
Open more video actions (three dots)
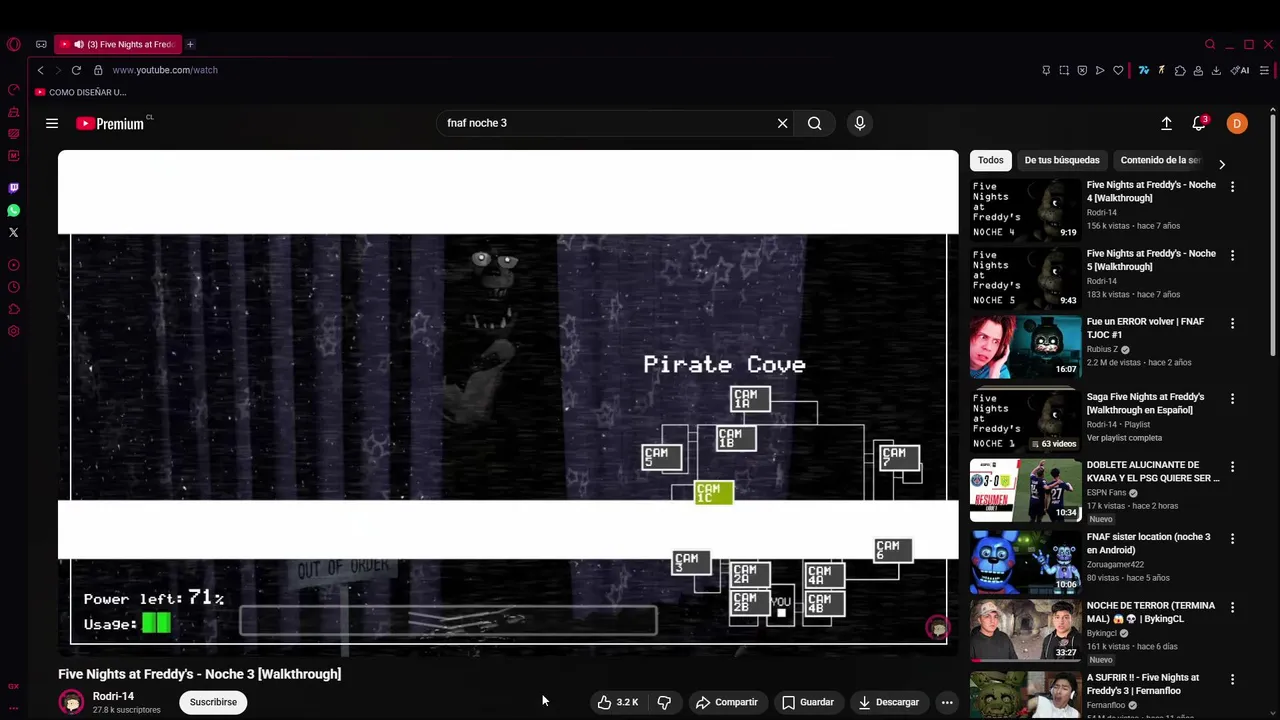(947, 702)
